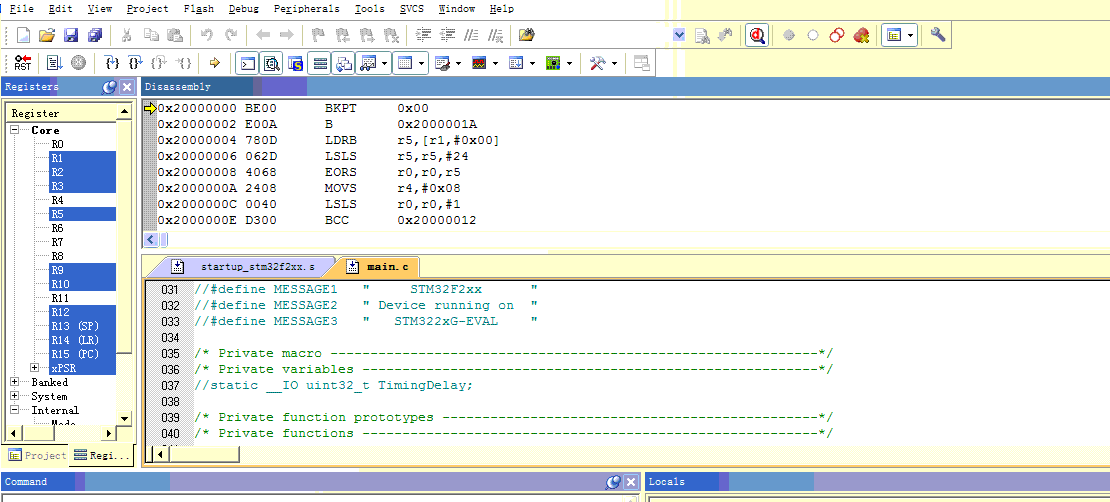Screen dimensions: 1110x502
Task: Toggle the Disassembly Window button
Action: click(272, 63)
